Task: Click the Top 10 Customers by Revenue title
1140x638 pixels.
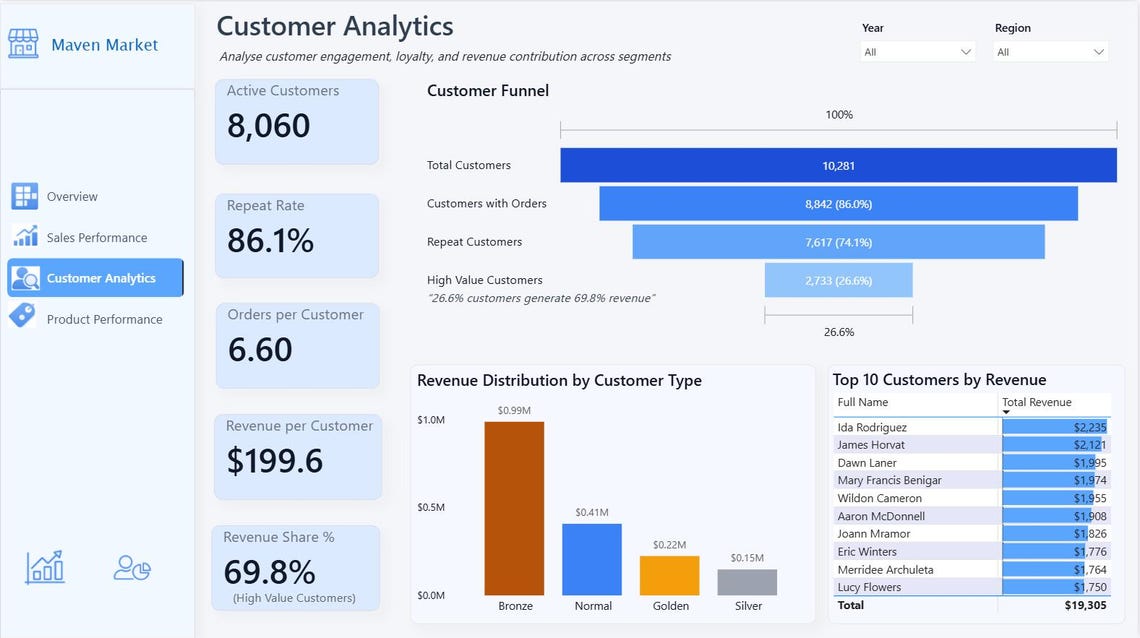Action: coord(939,380)
